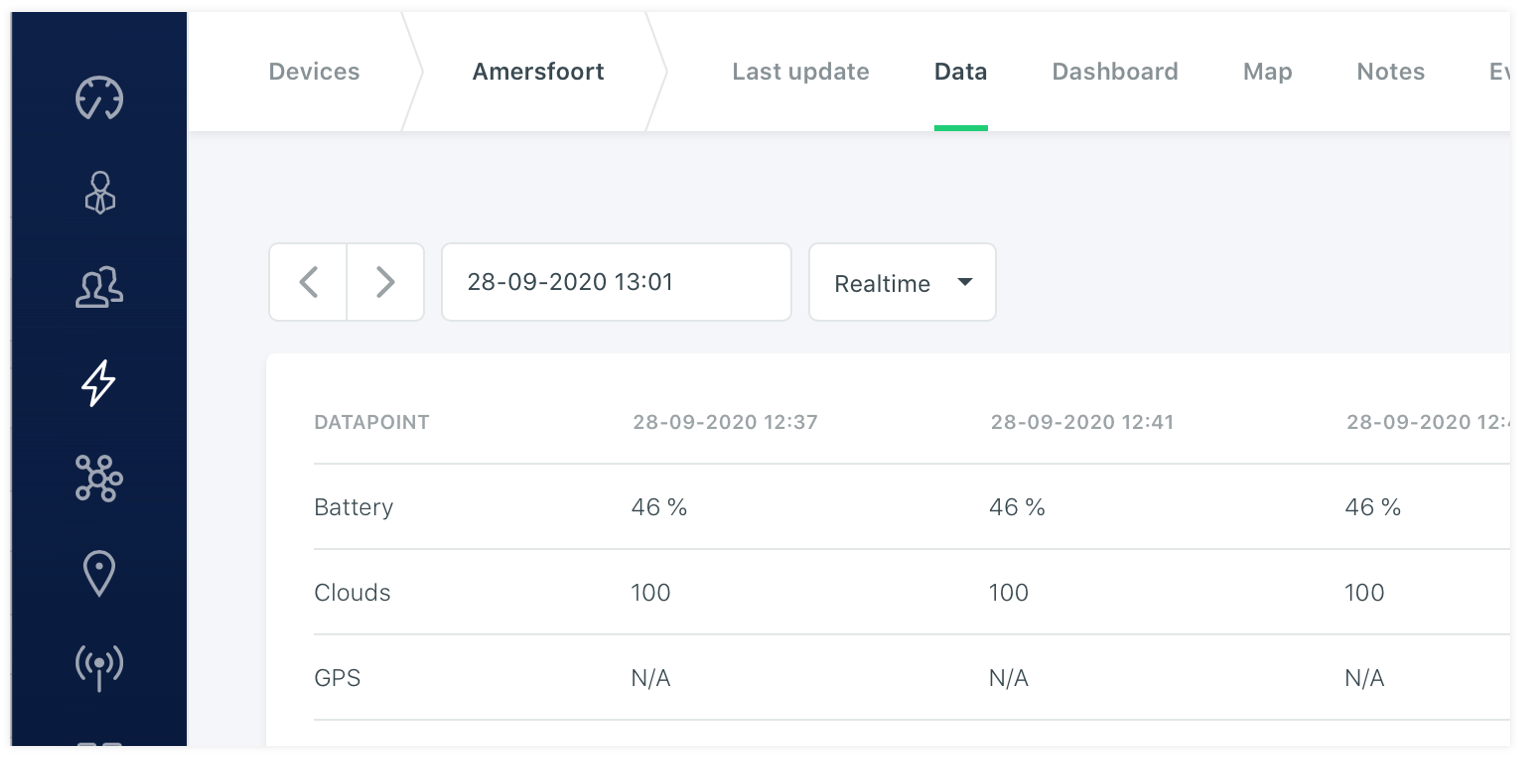Click the date-time field showing 28-09-2020 13:01
1520x760 pixels.
pyautogui.click(x=616, y=282)
